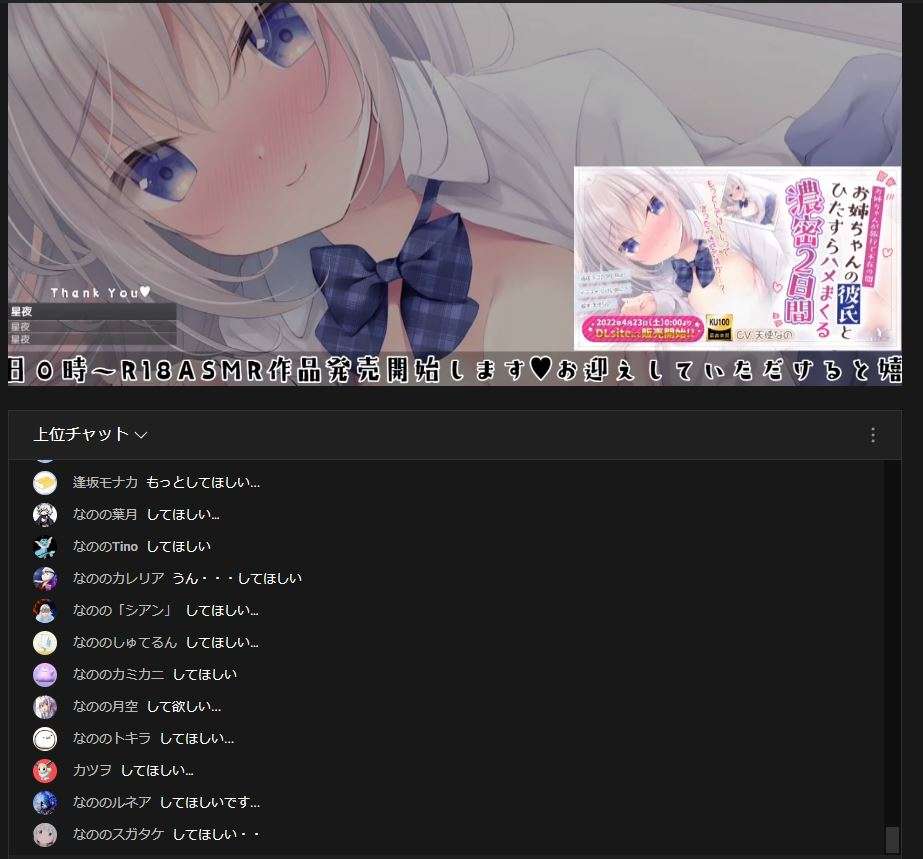Select なののカレリア's message うん・・・してほしい

[237, 579]
